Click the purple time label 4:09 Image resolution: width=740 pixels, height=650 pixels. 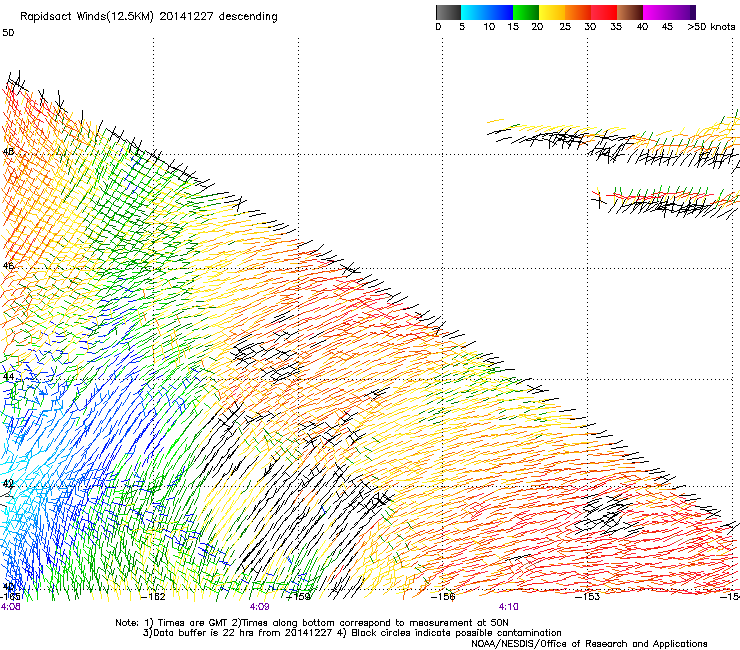pyautogui.click(x=260, y=607)
